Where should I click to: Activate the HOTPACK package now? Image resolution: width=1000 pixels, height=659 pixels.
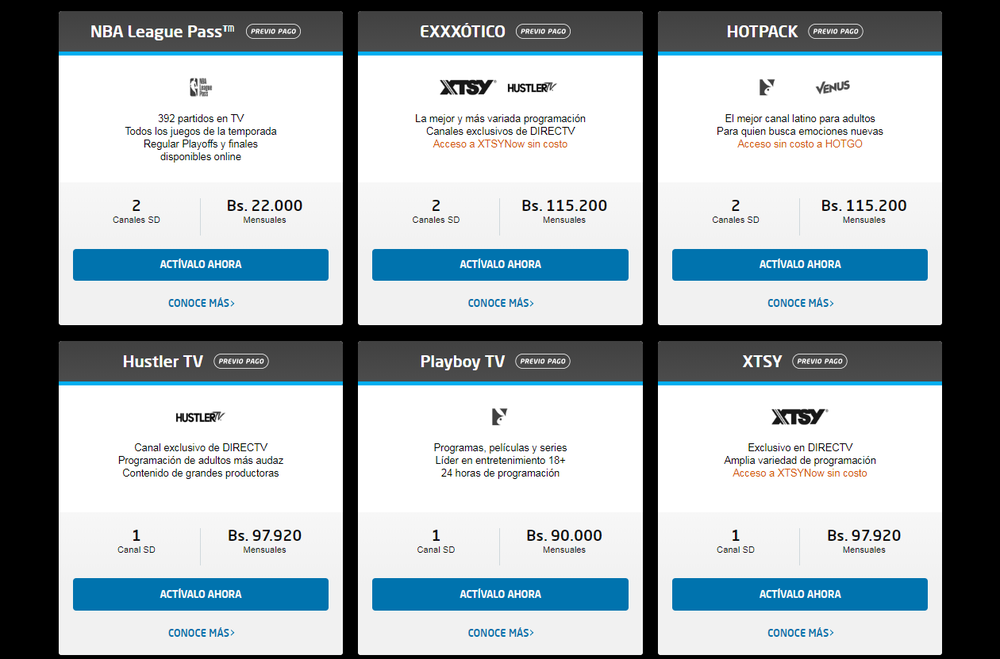[x=800, y=265]
